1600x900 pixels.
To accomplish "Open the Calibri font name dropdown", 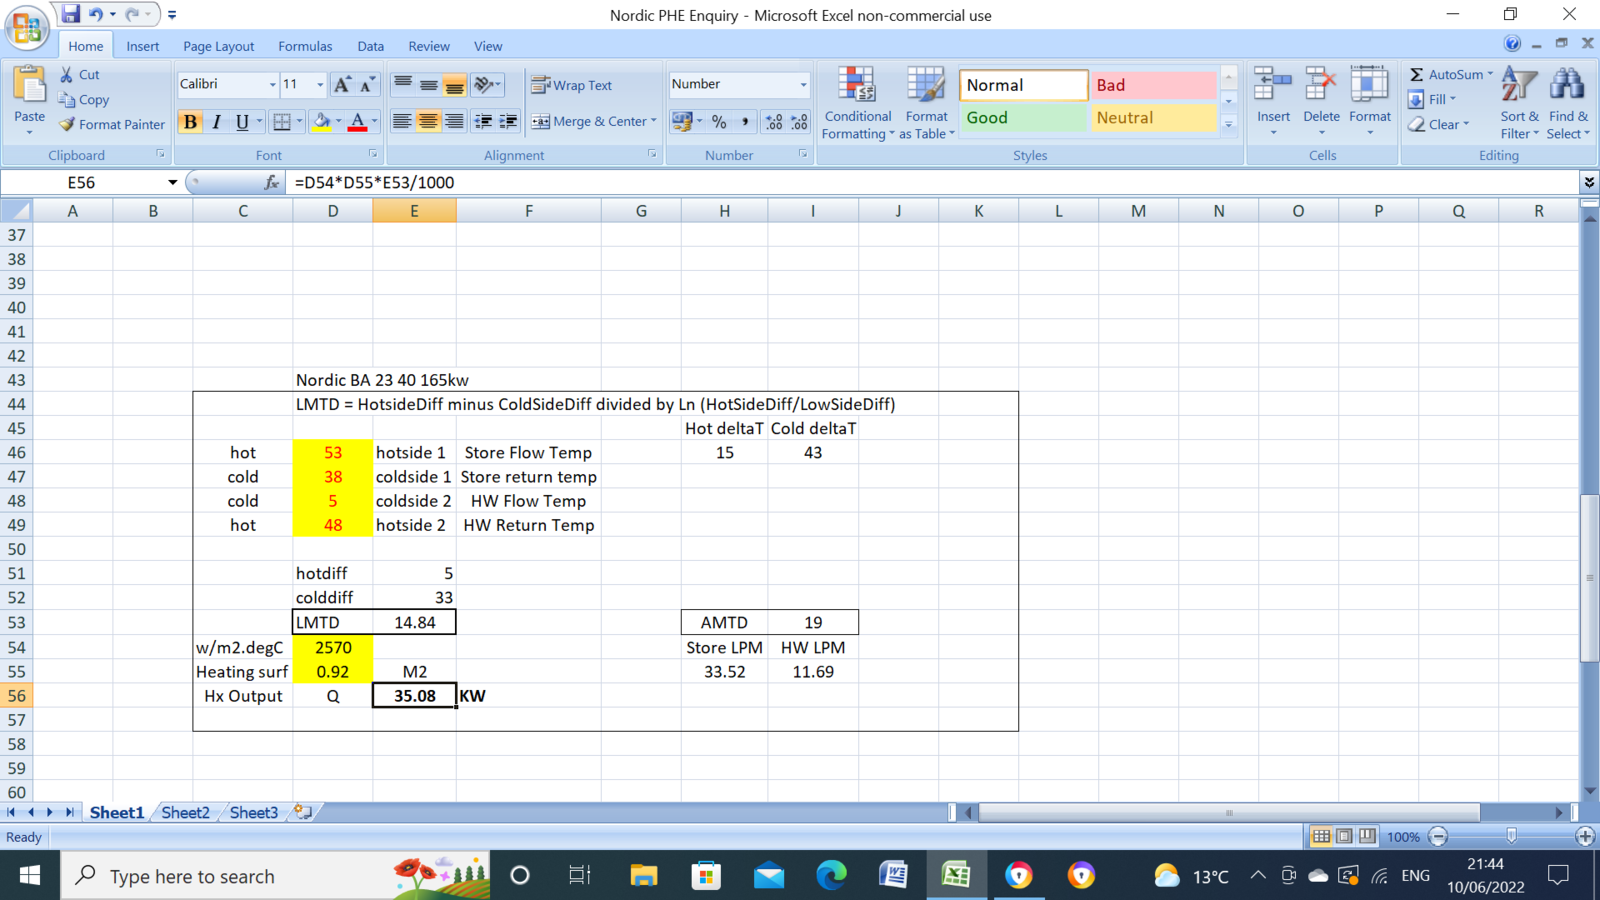I will [272, 85].
